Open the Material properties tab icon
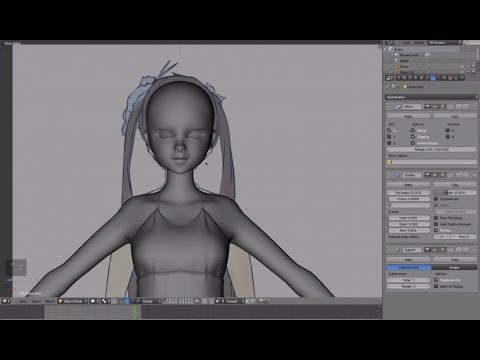Image resolution: width=480 pixels, height=360 pixels. (x=444, y=78)
